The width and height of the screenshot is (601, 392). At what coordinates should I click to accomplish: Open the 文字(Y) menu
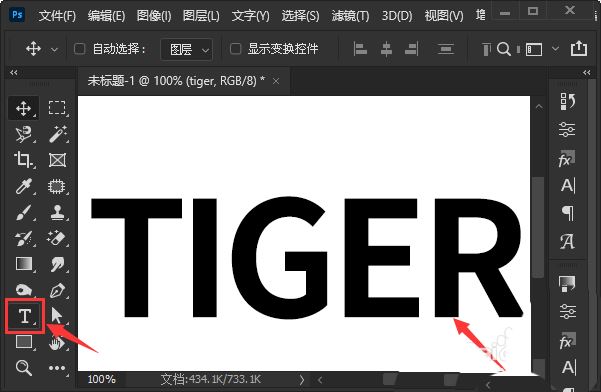[x=250, y=16]
